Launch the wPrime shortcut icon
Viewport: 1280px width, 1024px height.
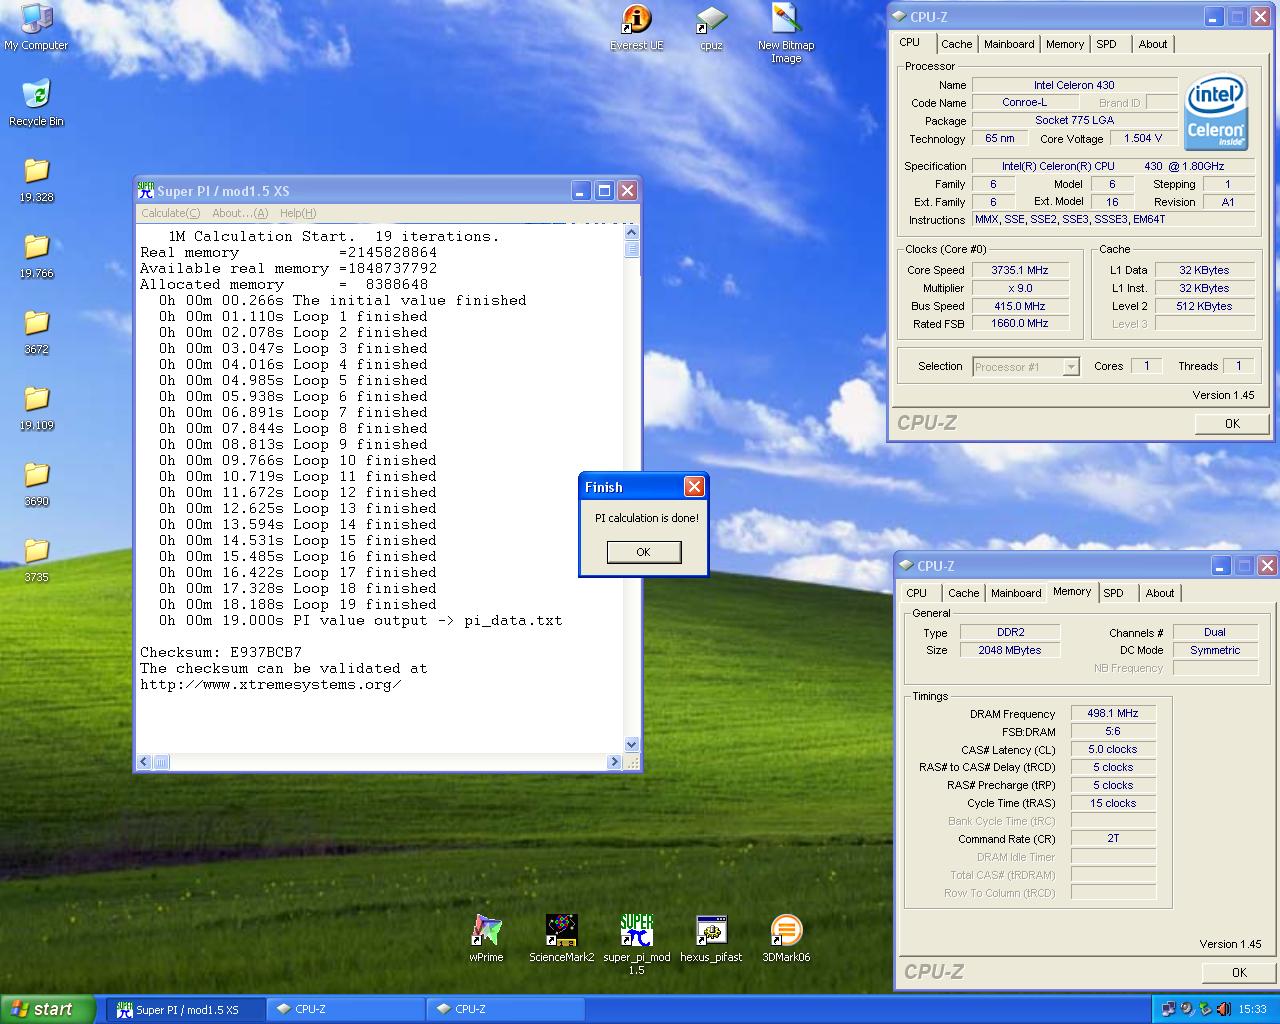486,938
